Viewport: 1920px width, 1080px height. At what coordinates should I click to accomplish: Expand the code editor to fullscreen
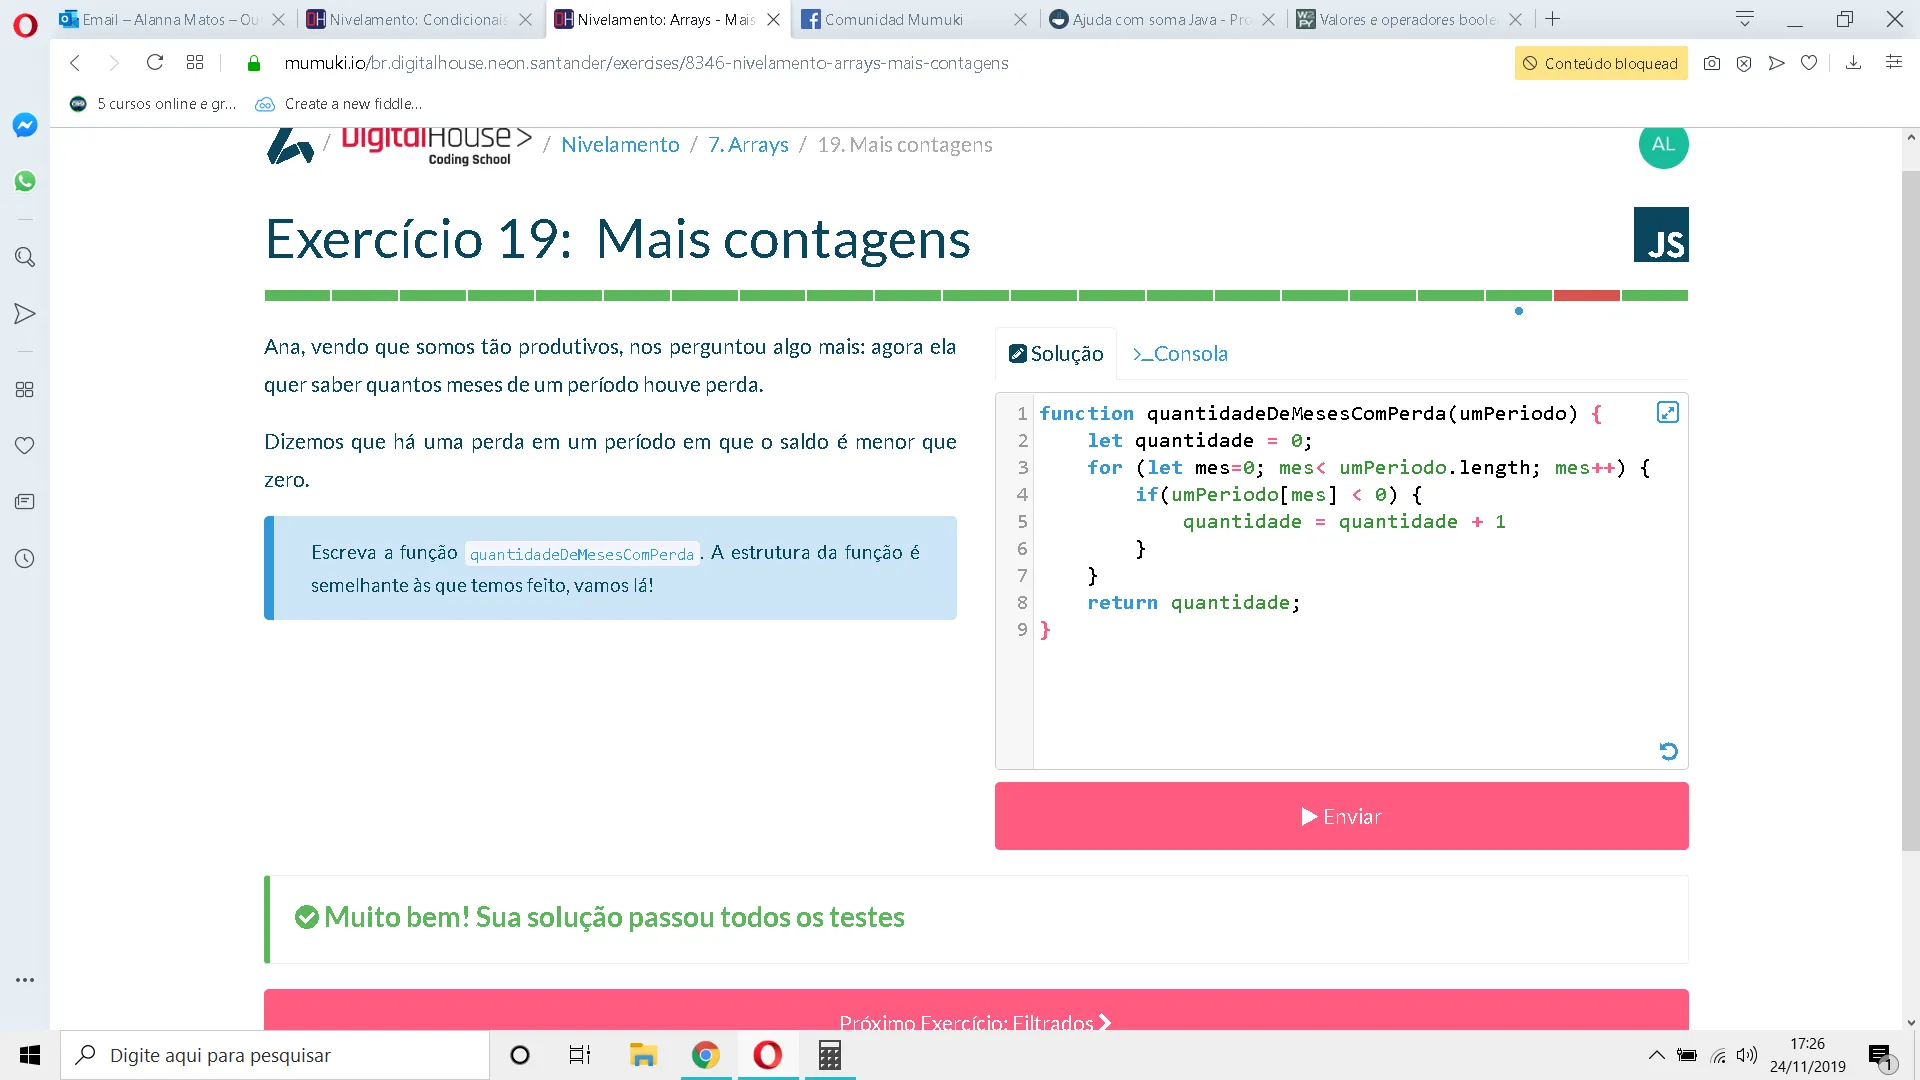[1667, 412]
